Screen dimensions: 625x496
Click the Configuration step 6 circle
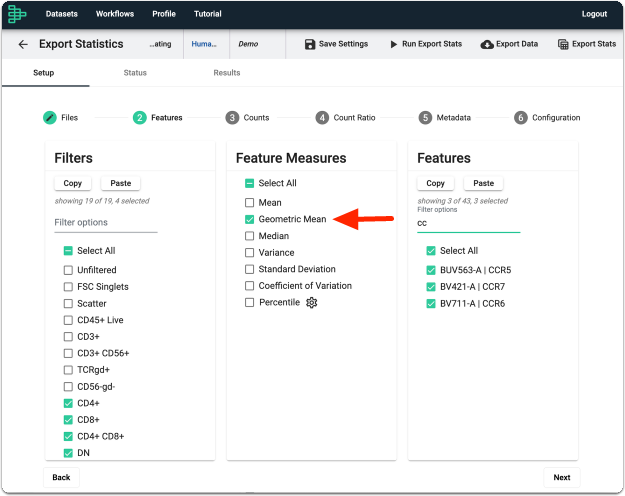(521, 118)
